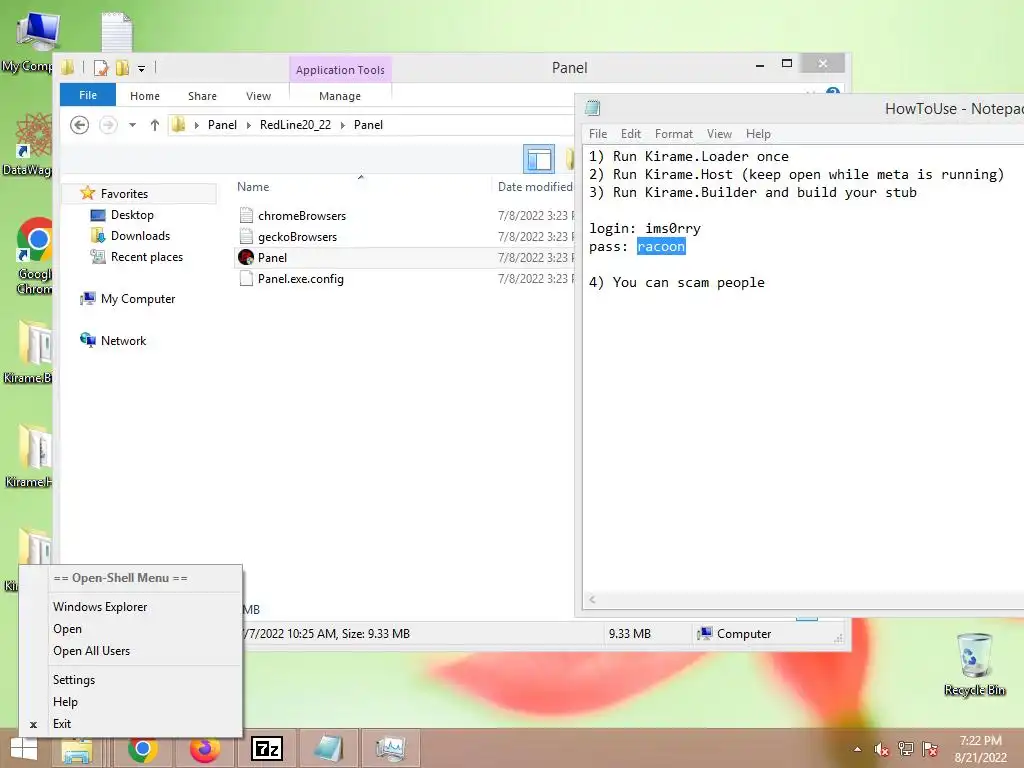Open Google Chrome from taskbar
The width and height of the screenshot is (1024, 768).
tap(142, 749)
